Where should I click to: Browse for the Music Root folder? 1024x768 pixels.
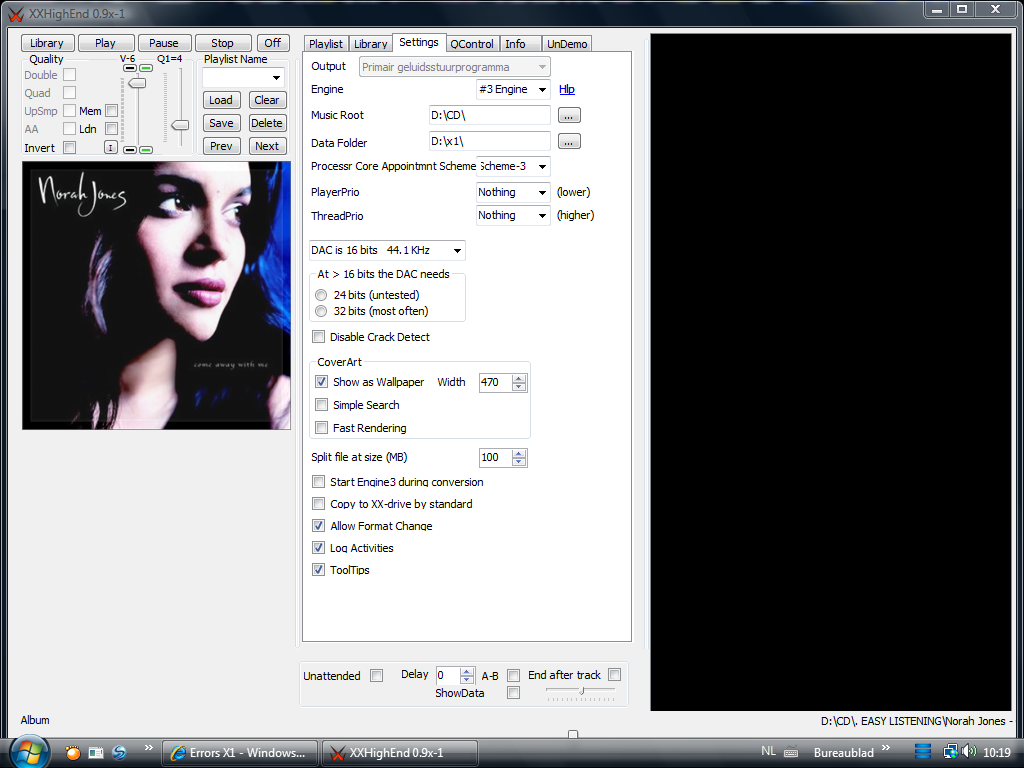coord(569,116)
